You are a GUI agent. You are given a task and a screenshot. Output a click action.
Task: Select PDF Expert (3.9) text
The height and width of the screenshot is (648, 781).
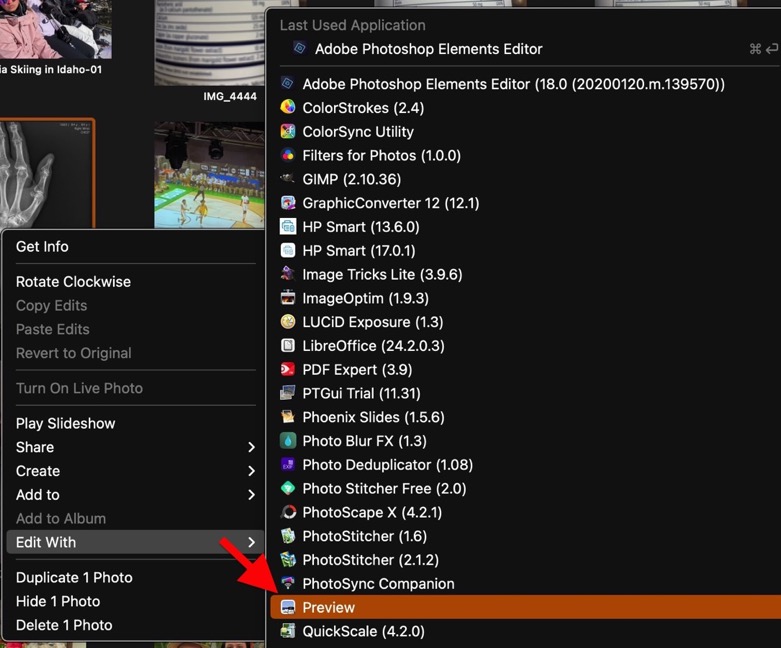tap(357, 370)
